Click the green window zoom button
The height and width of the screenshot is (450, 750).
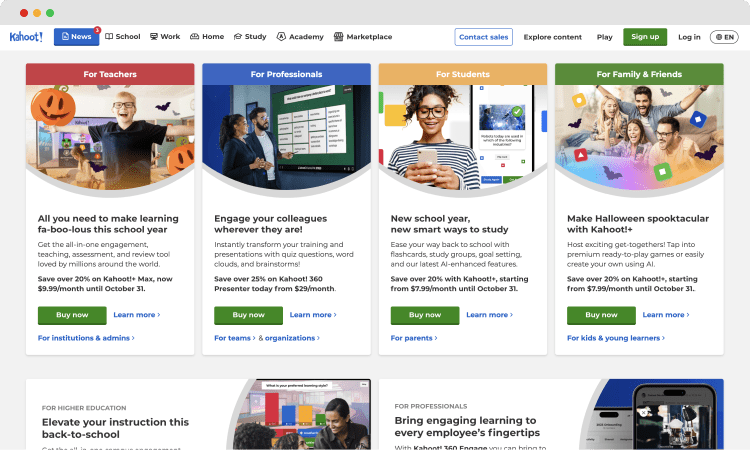click(50, 13)
